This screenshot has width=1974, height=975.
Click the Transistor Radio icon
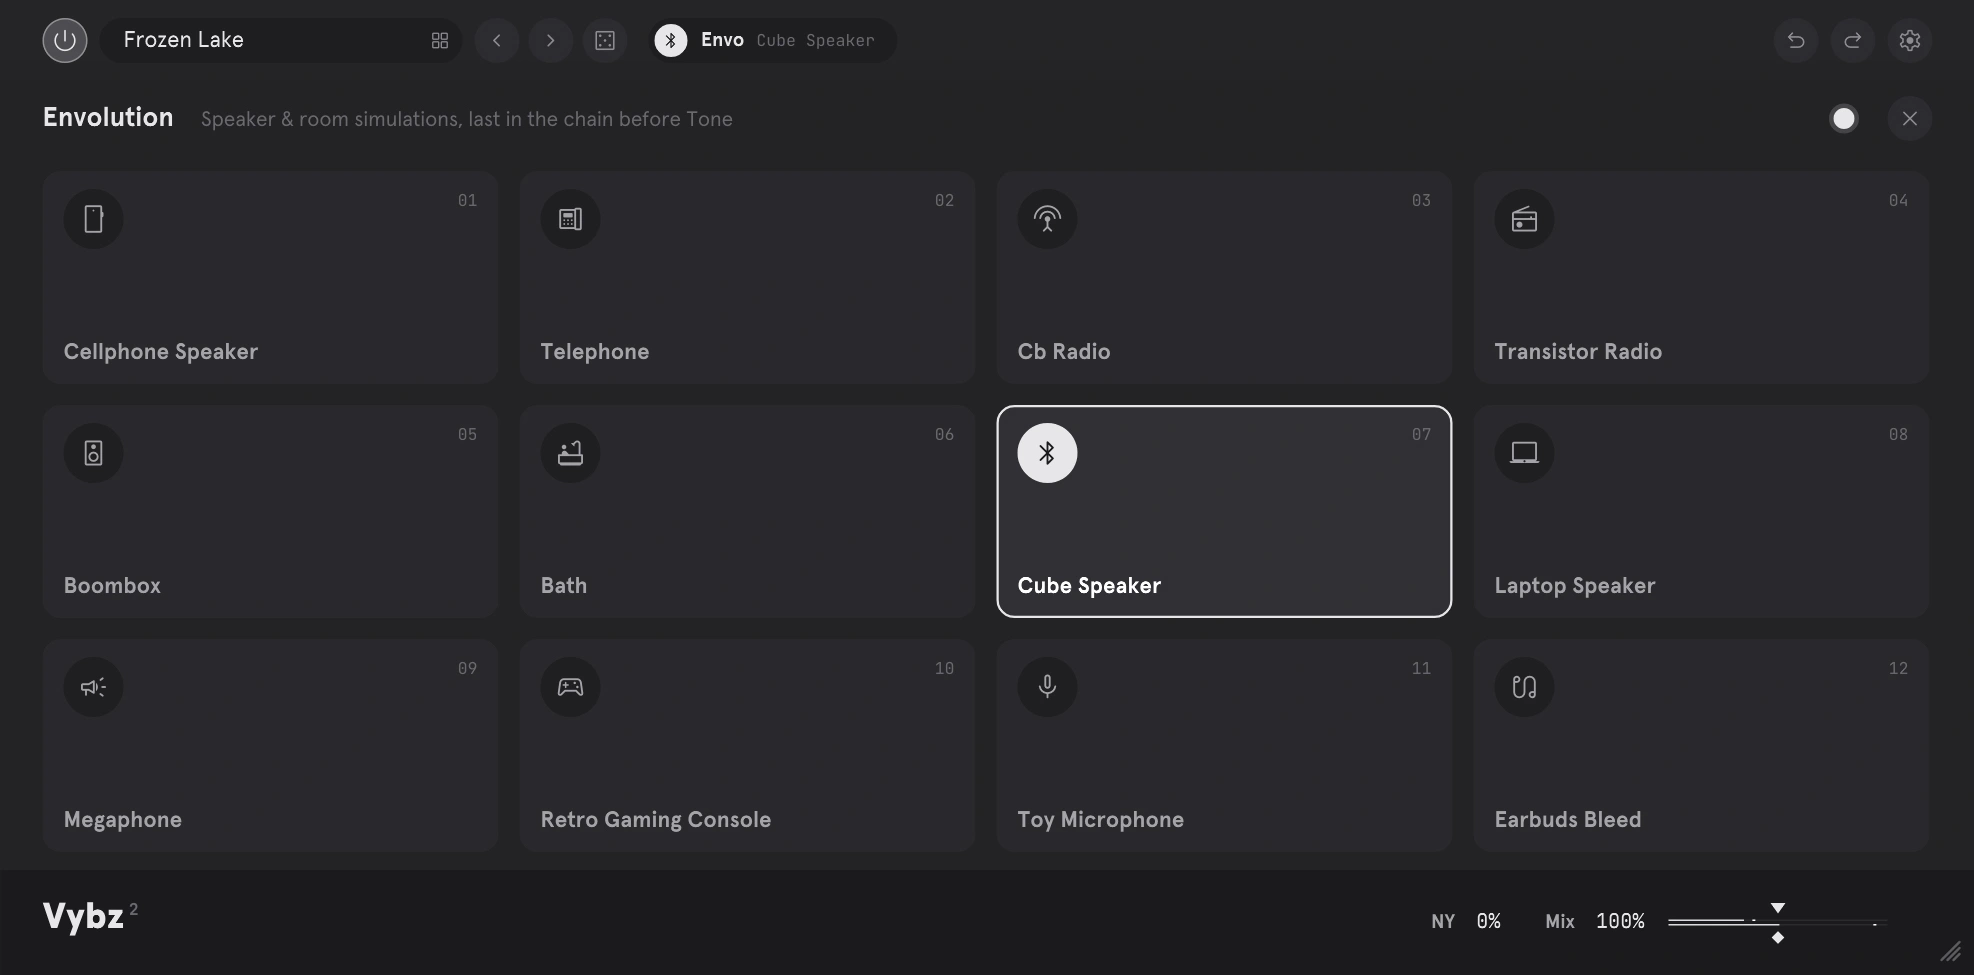point(1525,219)
